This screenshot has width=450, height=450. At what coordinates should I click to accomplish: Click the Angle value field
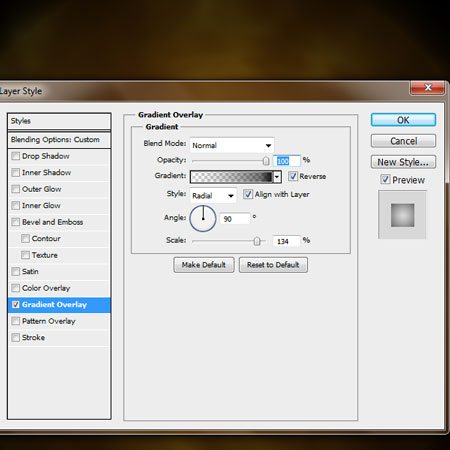(x=235, y=219)
